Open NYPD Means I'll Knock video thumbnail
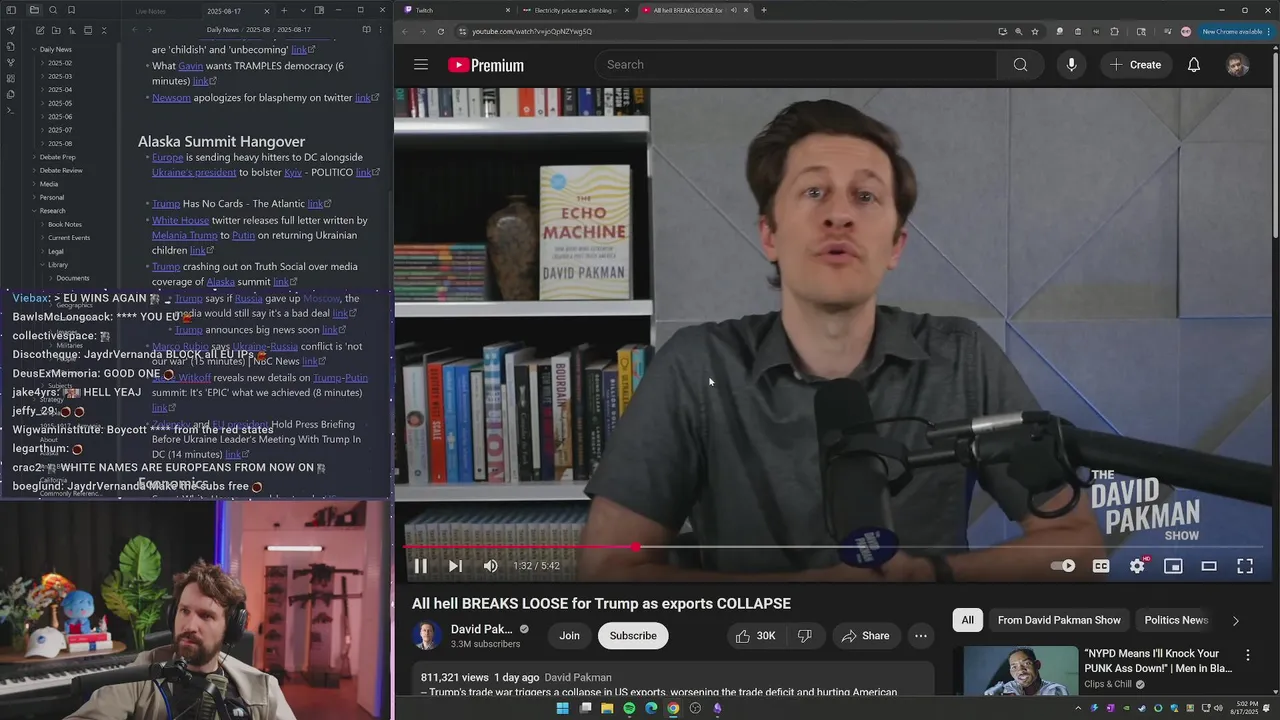Viewport: 1280px width, 720px height. click(1014, 671)
